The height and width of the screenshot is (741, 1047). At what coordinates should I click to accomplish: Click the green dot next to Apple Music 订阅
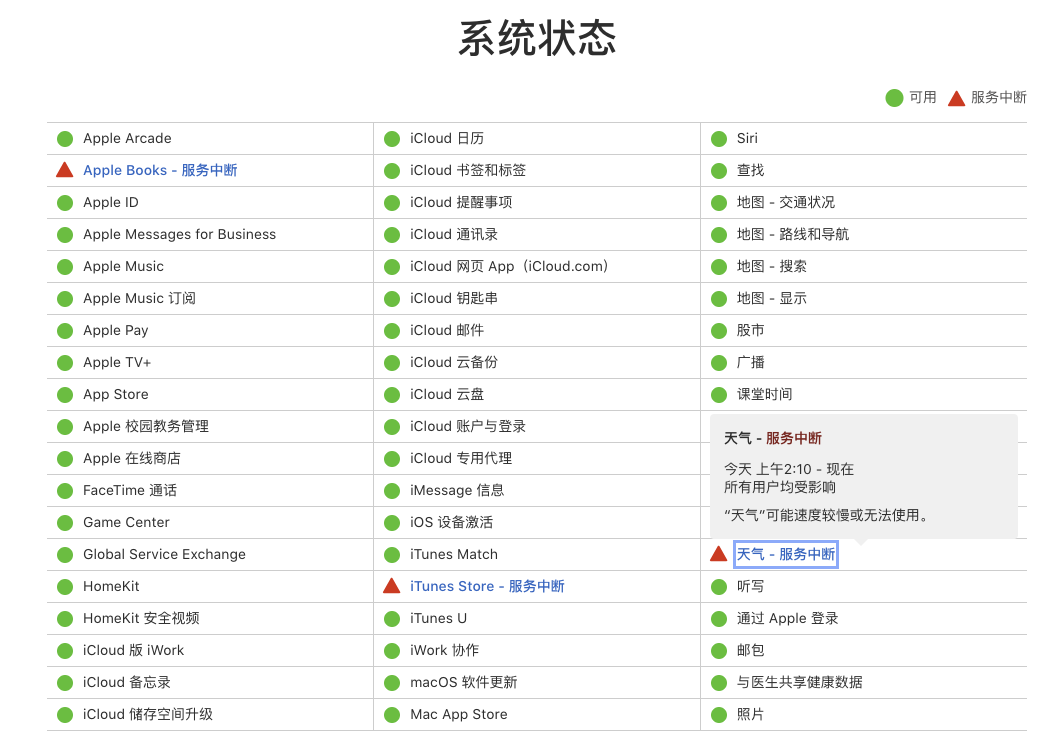point(65,299)
